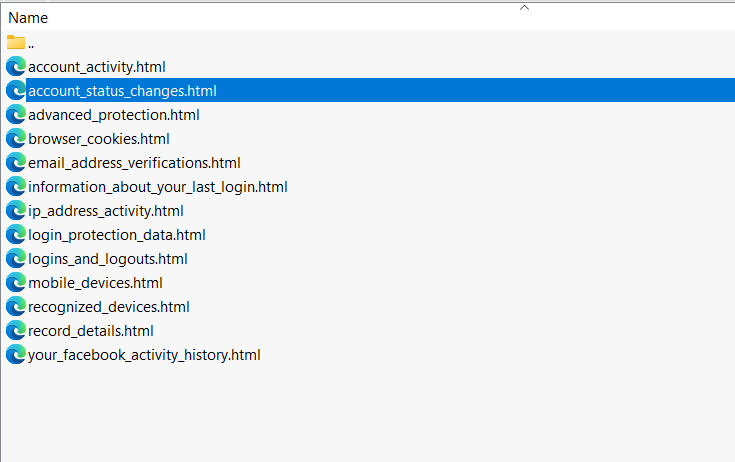Select the account_status_changes.html file
Image resolution: width=735 pixels, height=462 pixels.
click(x=122, y=91)
